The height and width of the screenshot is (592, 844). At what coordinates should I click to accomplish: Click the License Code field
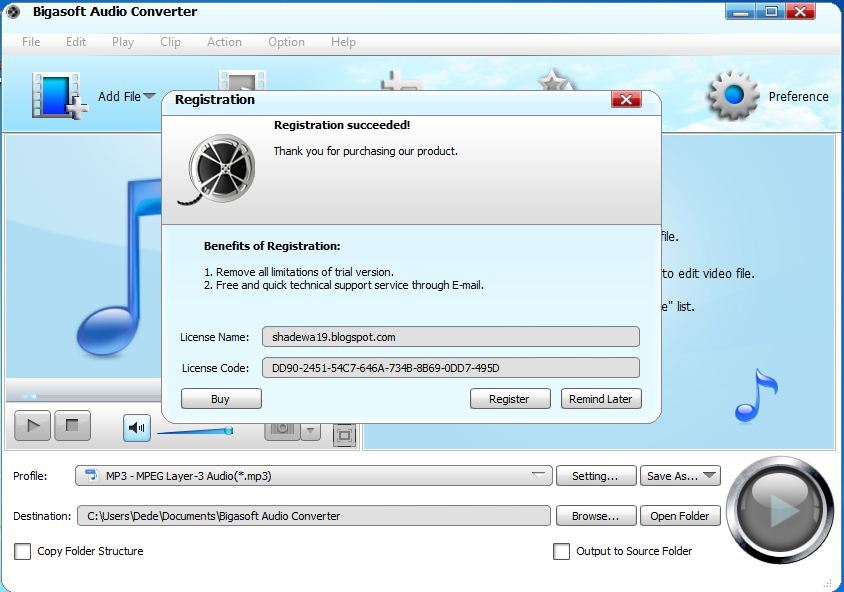pyautogui.click(x=451, y=368)
